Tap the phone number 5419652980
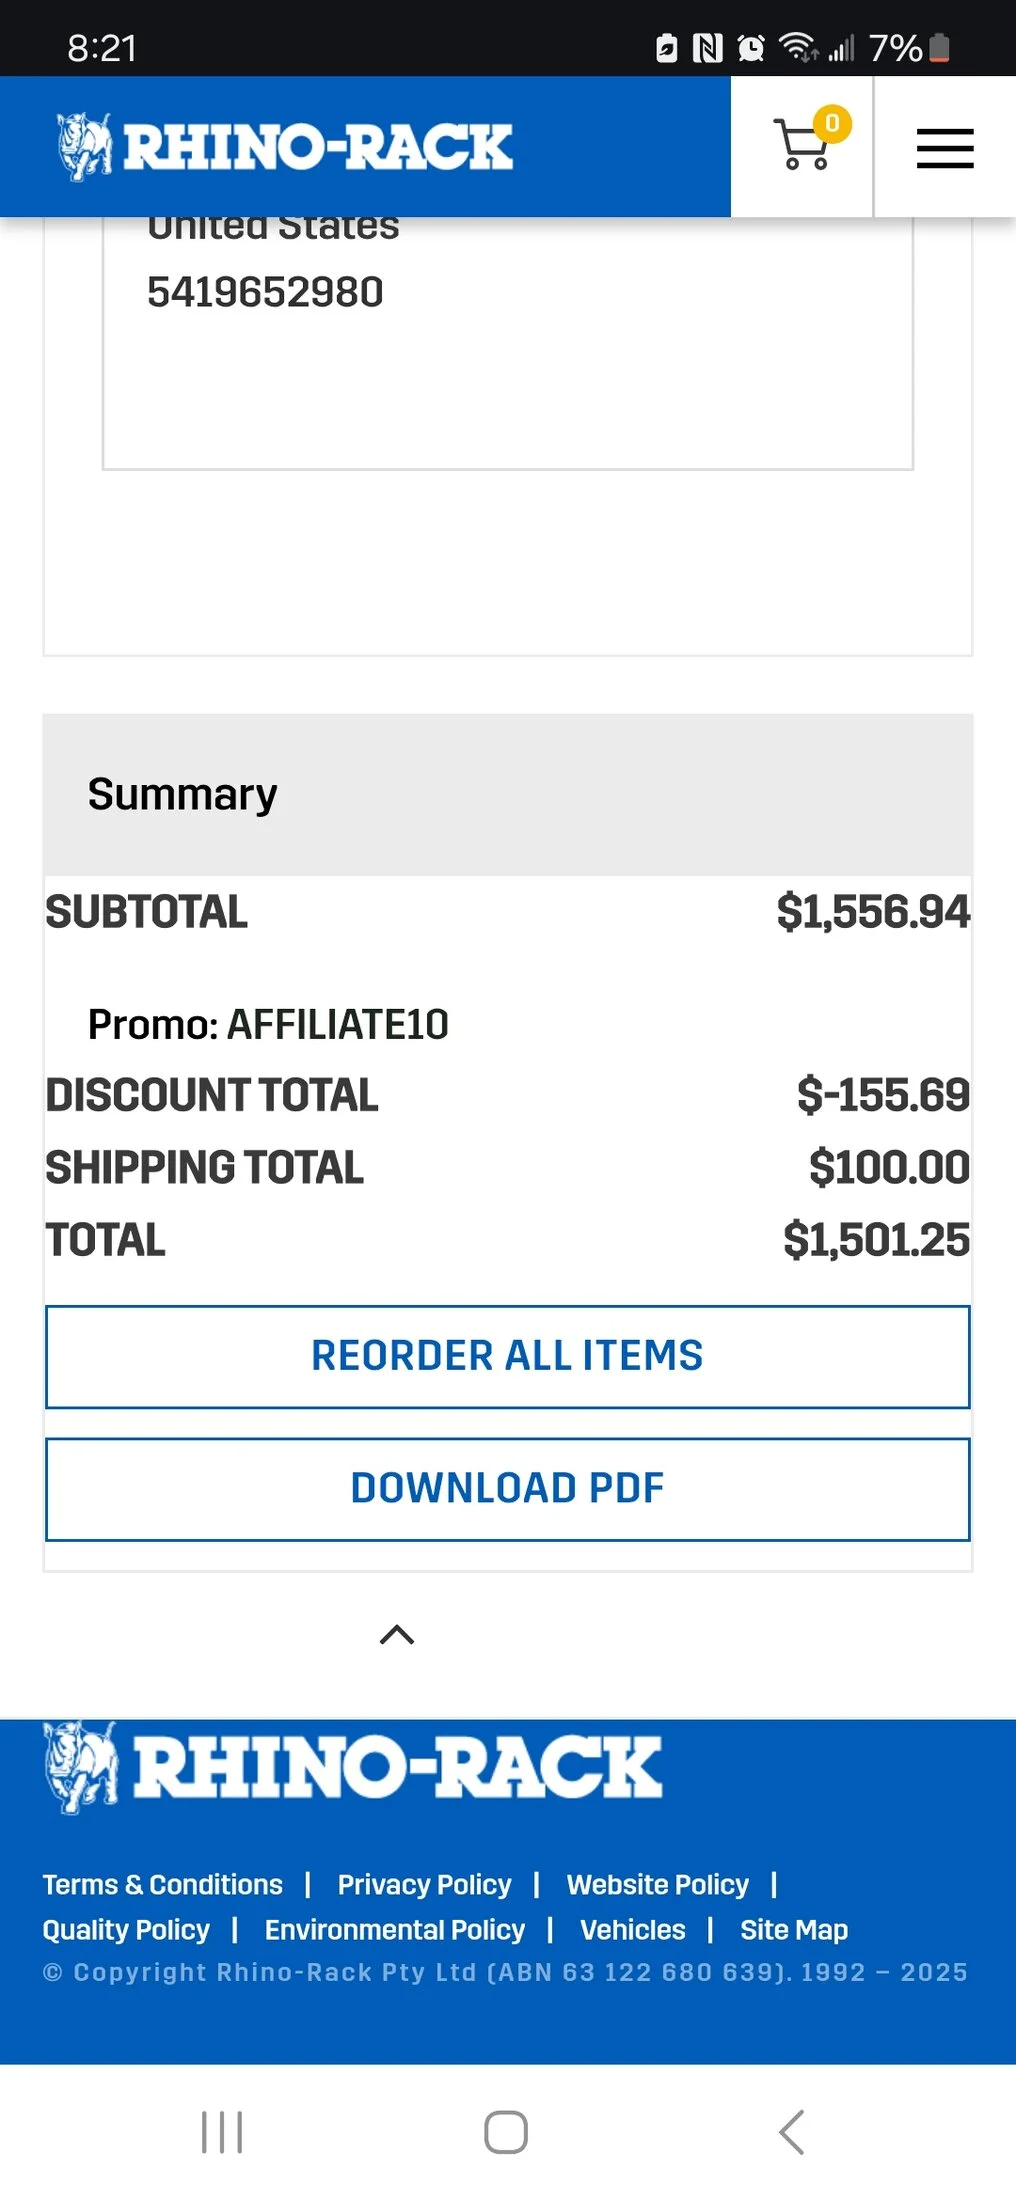Viewport: 1016px width, 2200px height. (x=265, y=292)
